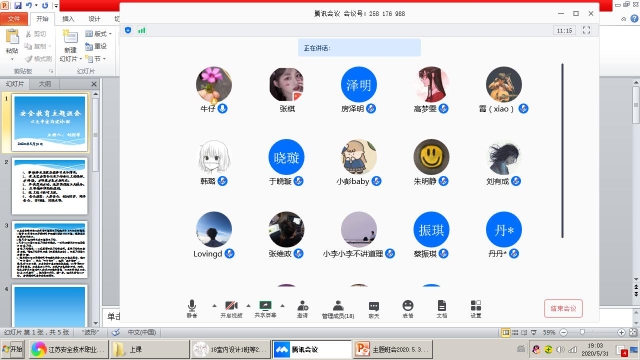Click the Reset slide button

[96, 47]
